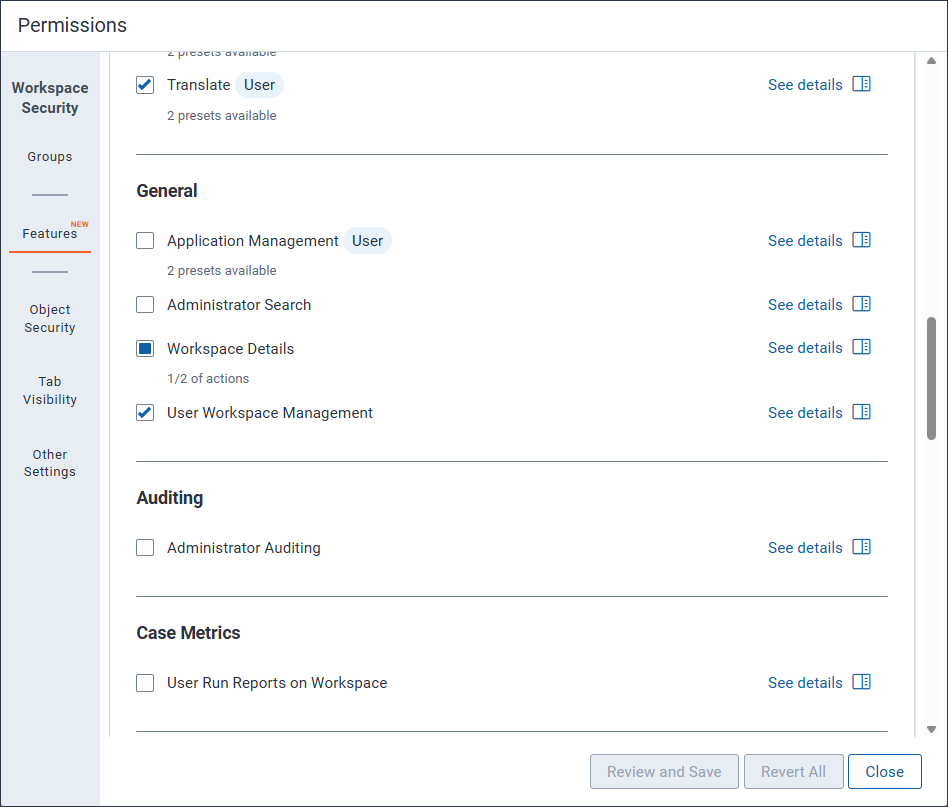This screenshot has width=948, height=807.
Task: Click the General section heading
Action: click(x=167, y=191)
